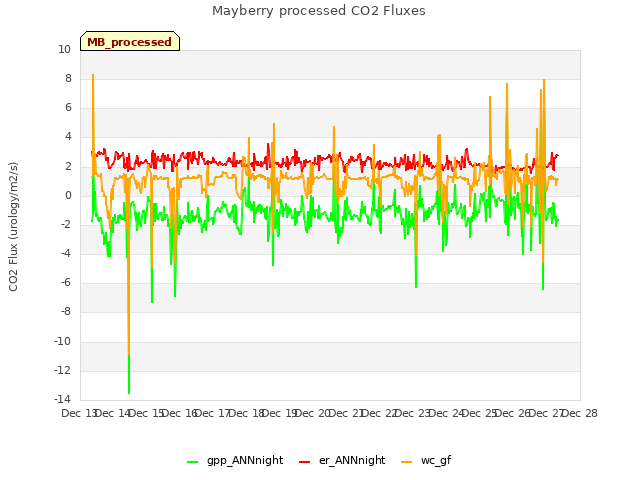Click the y-axis value -6
This screenshot has height=480, width=640.
pyautogui.click(x=65, y=282)
